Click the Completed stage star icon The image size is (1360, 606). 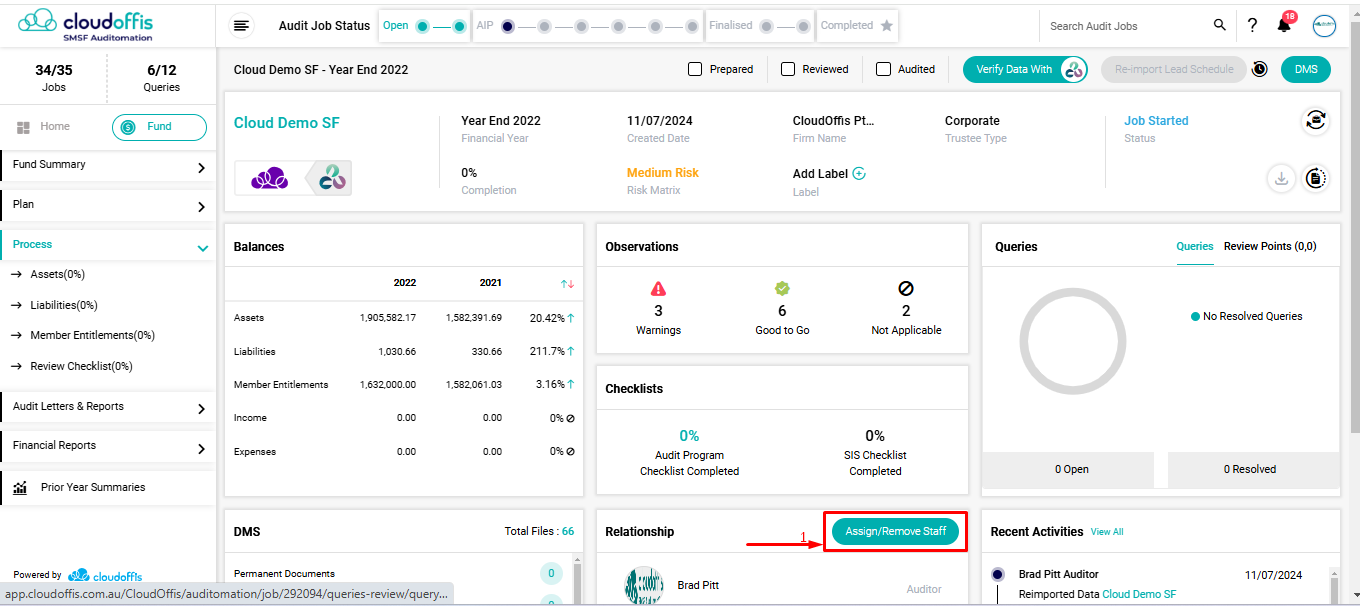pos(886,26)
